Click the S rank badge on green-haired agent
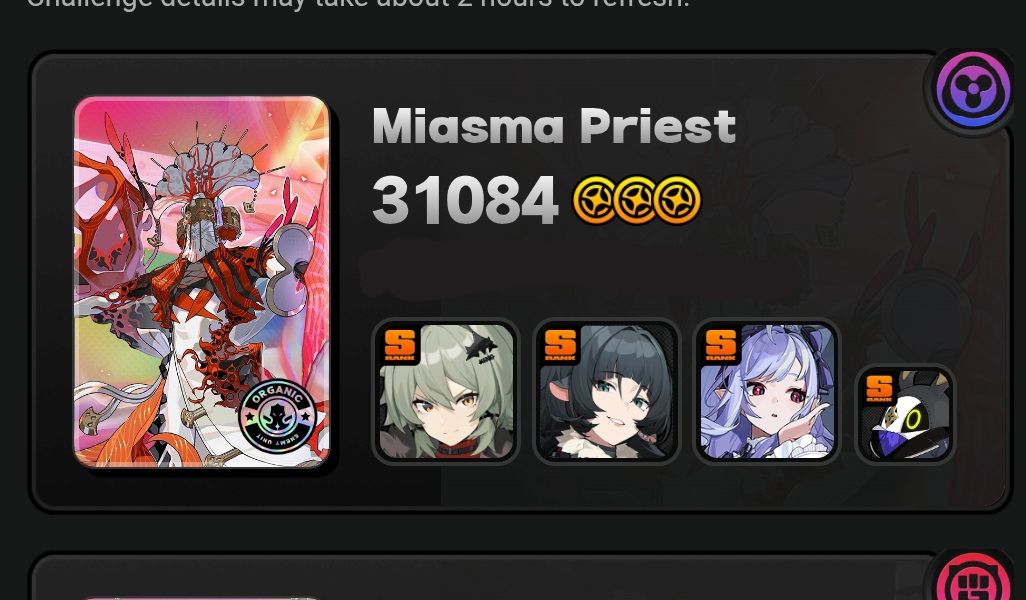Viewport: 1026px width, 600px height. click(x=400, y=346)
